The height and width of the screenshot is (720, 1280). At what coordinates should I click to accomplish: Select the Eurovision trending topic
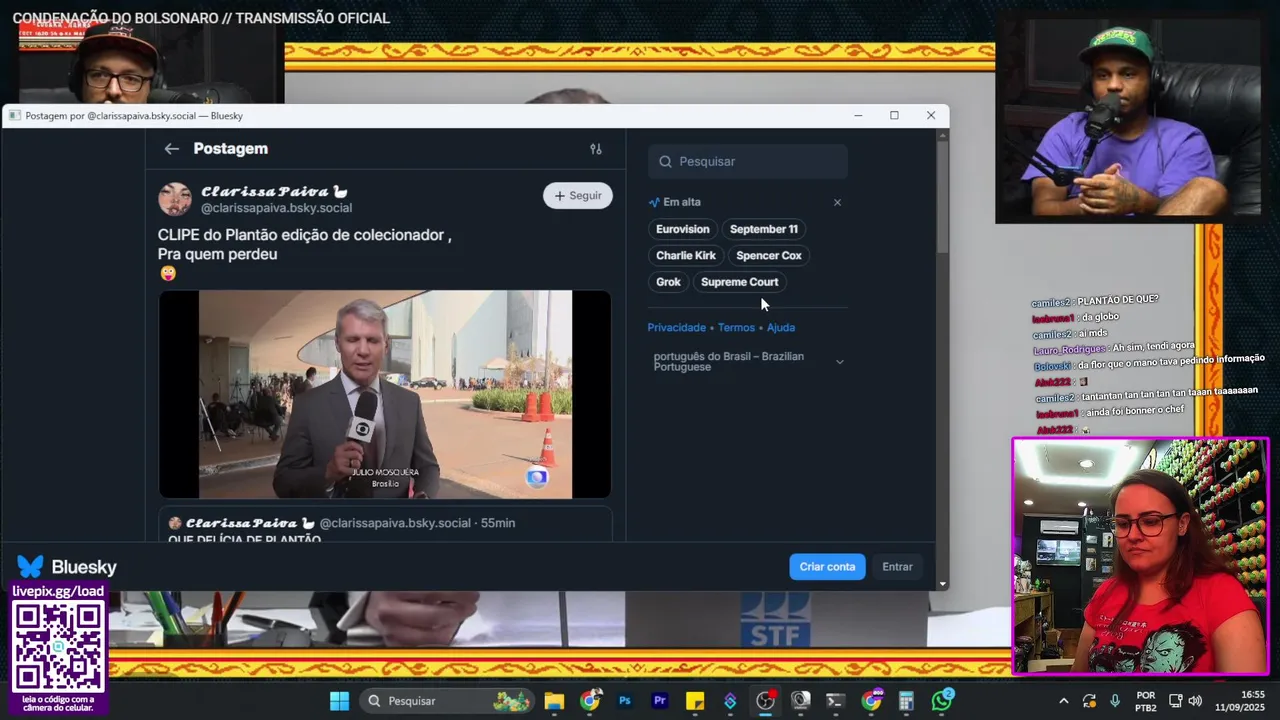(683, 229)
